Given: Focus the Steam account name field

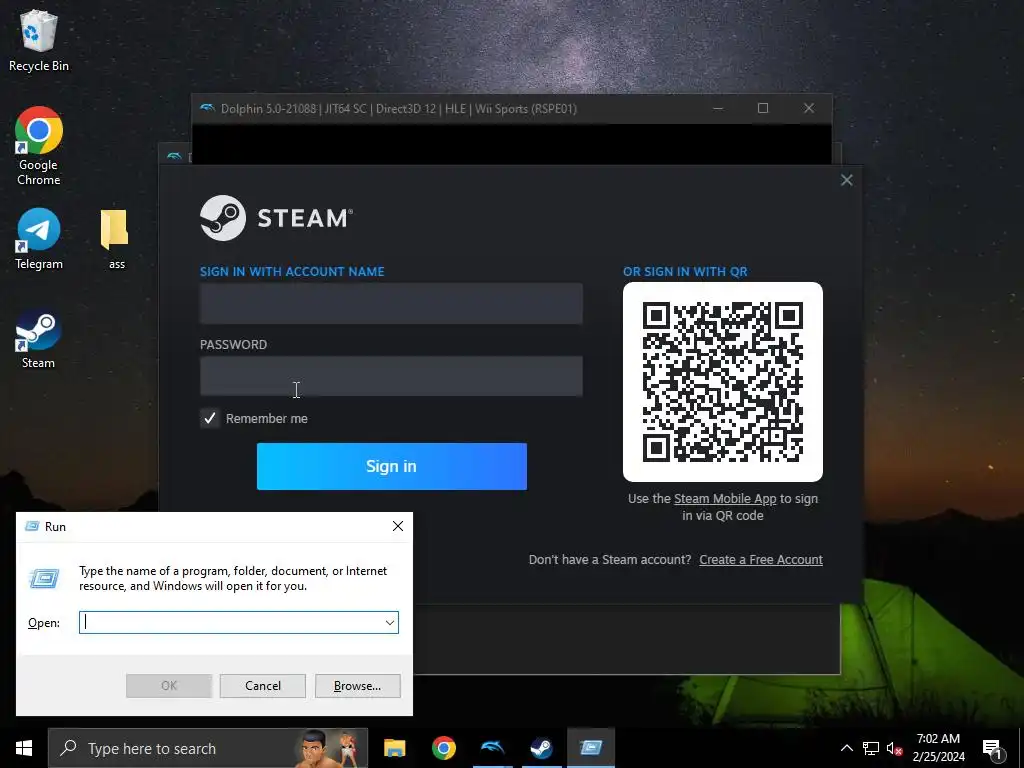Looking at the screenshot, I should coord(391,303).
